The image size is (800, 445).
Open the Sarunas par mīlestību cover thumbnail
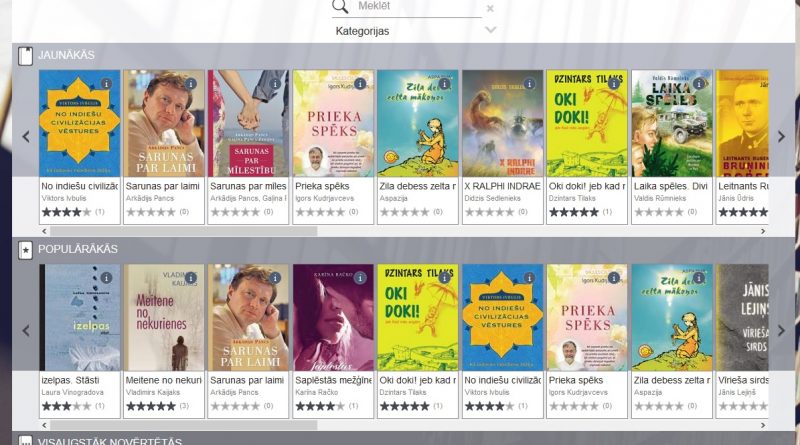click(x=248, y=123)
